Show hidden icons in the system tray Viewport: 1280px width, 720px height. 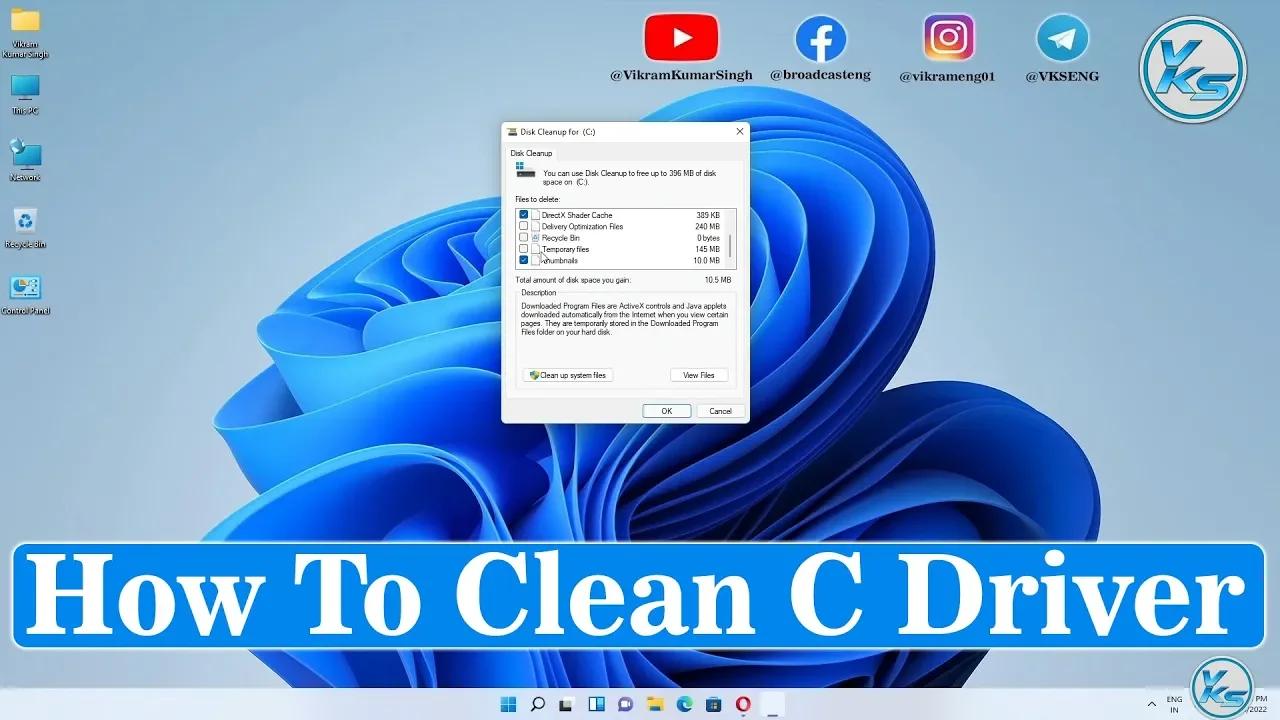coord(1152,704)
